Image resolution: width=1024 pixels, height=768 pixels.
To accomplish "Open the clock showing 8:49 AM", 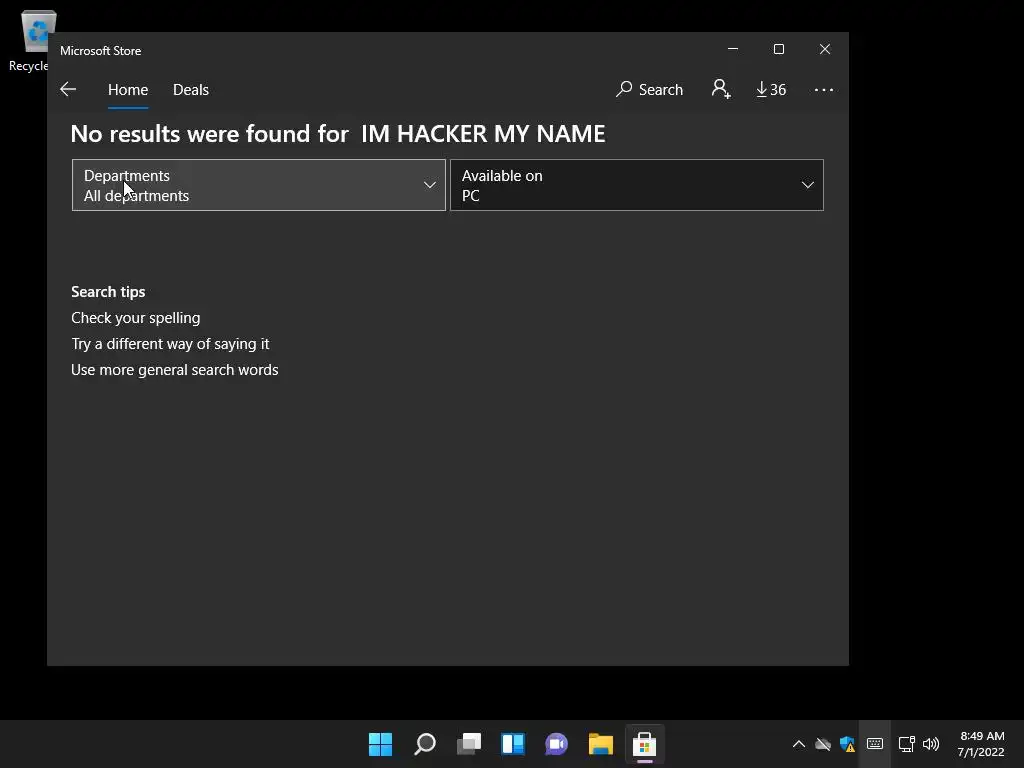I will [x=981, y=744].
